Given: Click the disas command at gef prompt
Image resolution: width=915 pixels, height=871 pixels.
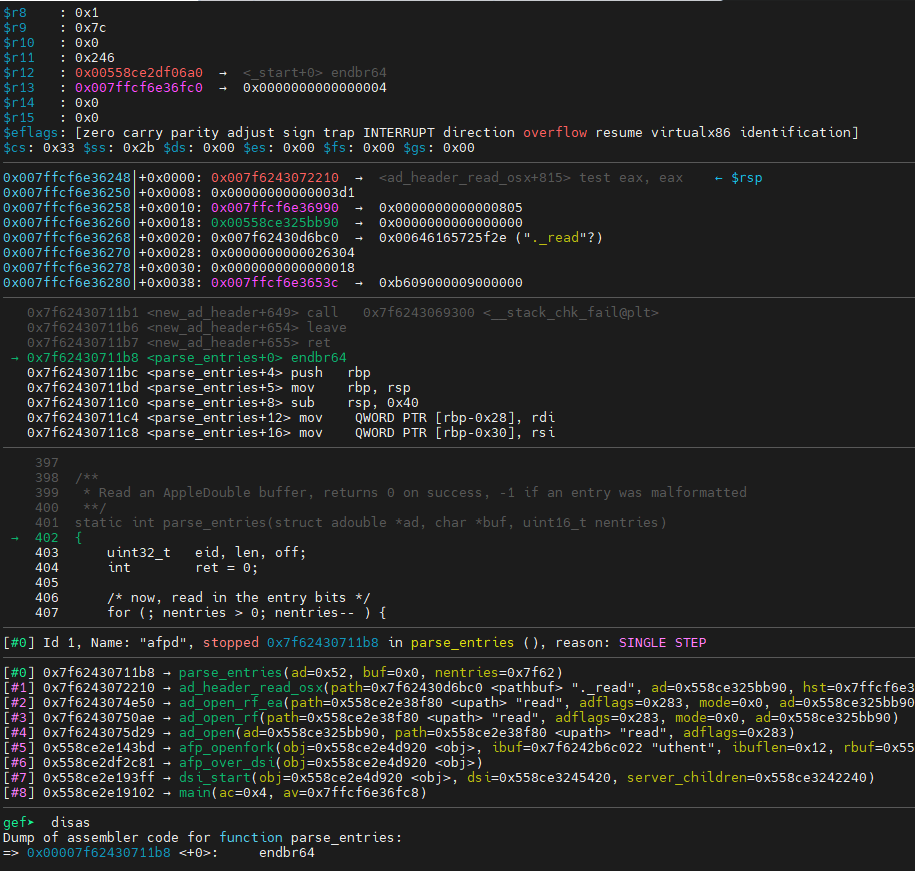Looking at the screenshot, I should point(71,823).
